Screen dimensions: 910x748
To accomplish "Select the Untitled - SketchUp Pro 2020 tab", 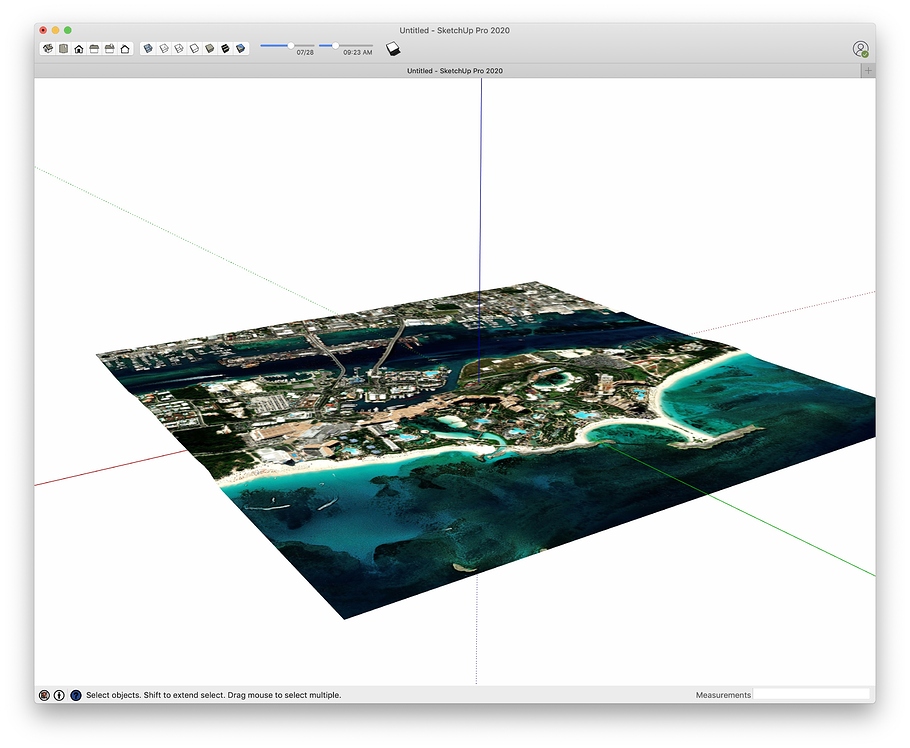I will pos(454,71).
